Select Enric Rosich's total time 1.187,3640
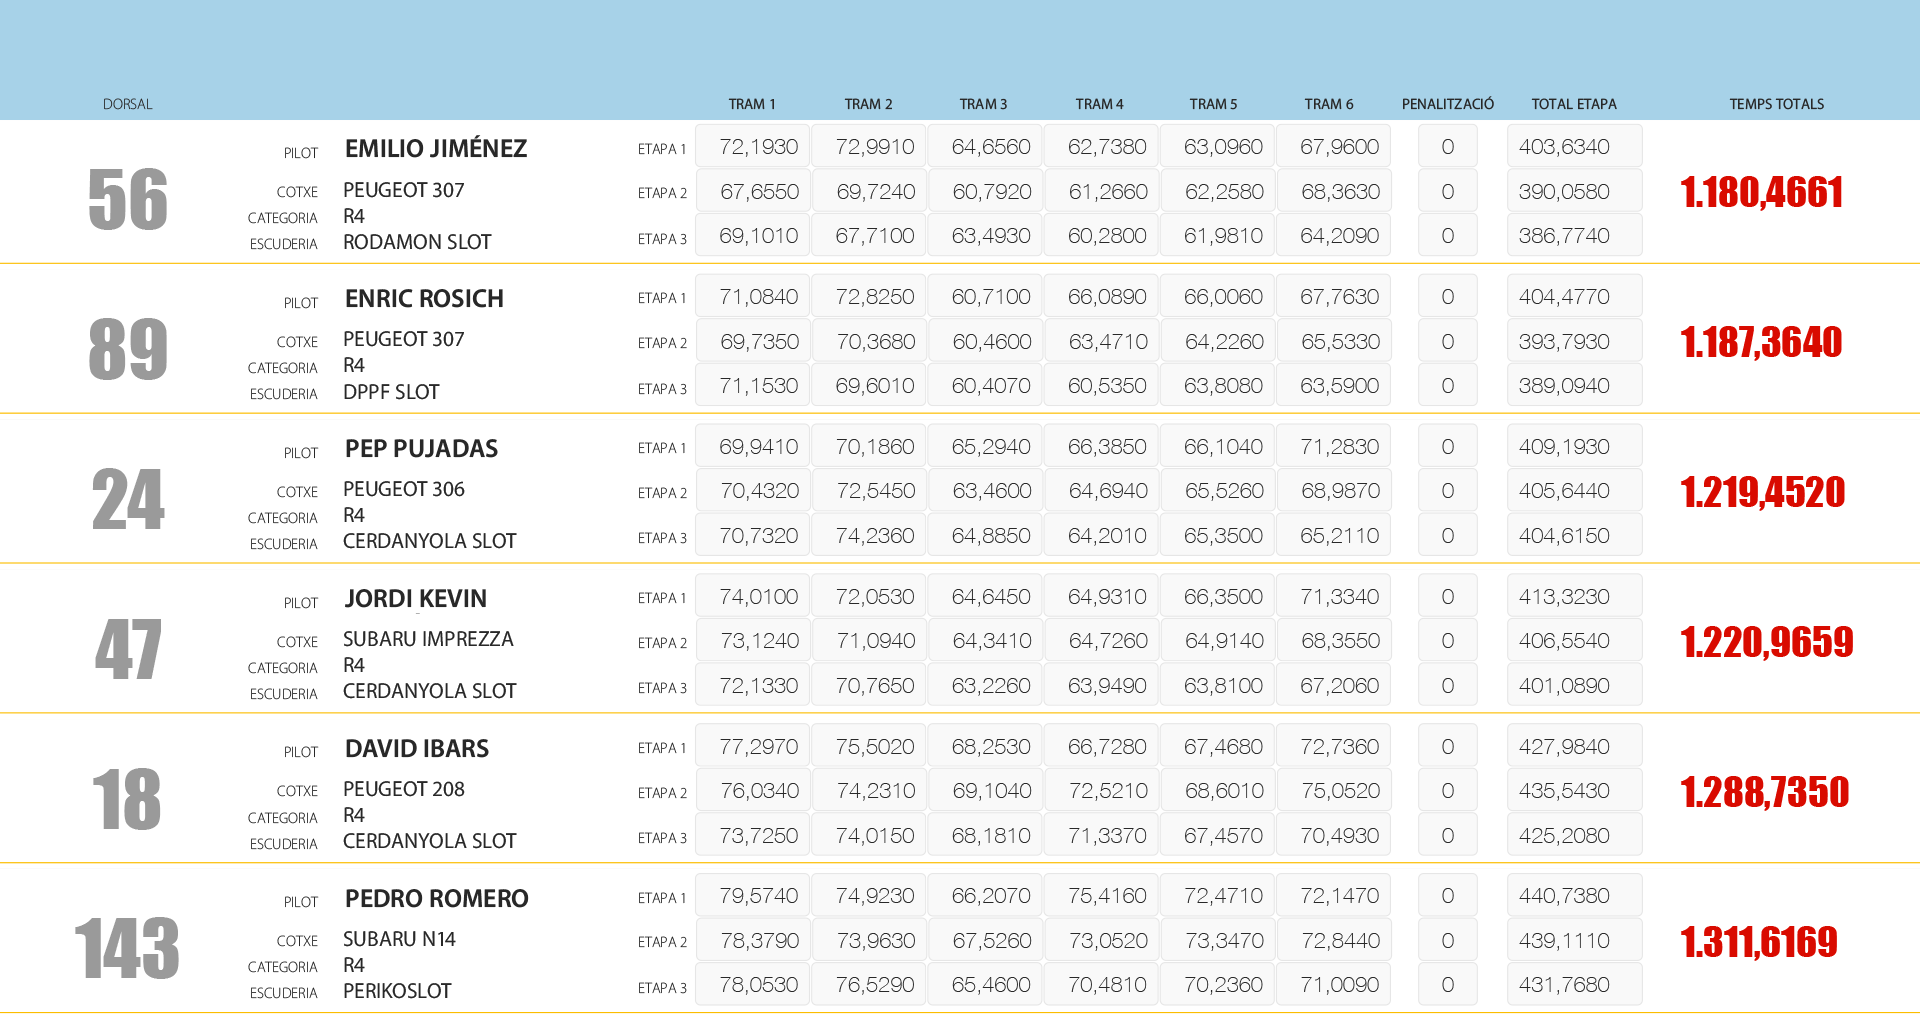Screen dimensions: 1920x1017 1761,342
